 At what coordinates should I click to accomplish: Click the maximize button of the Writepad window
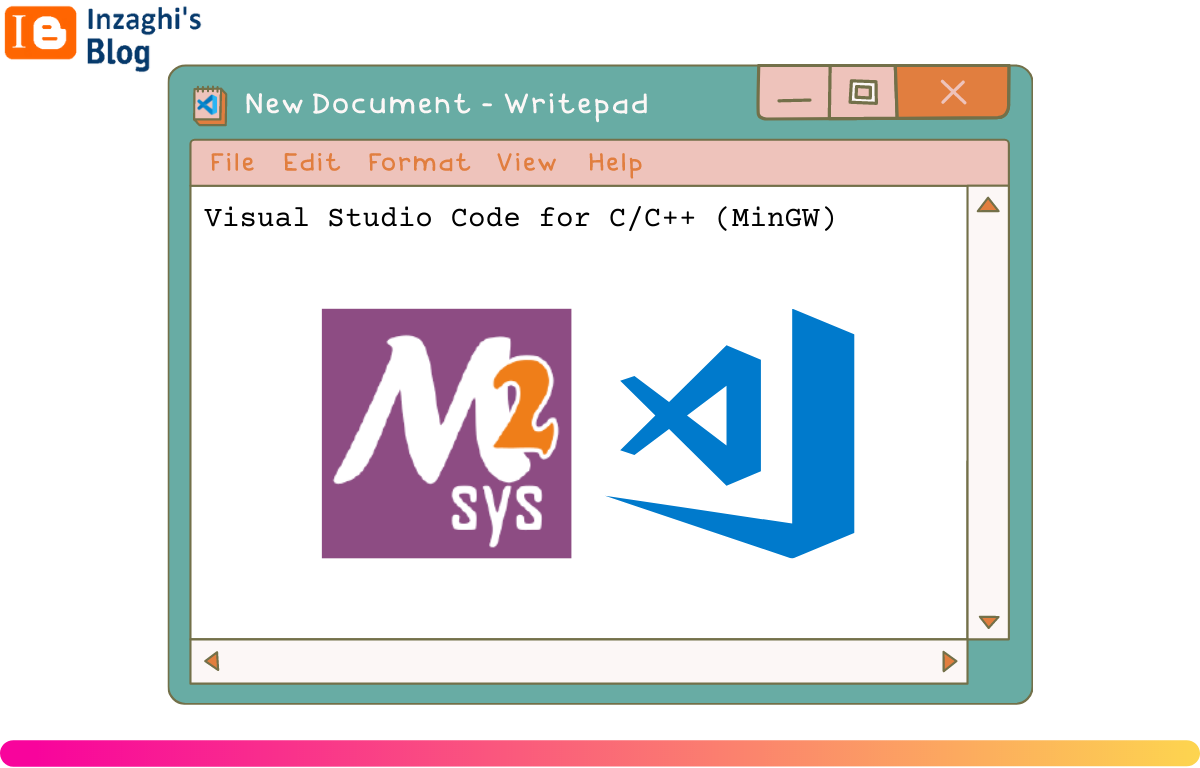point(863,91)
